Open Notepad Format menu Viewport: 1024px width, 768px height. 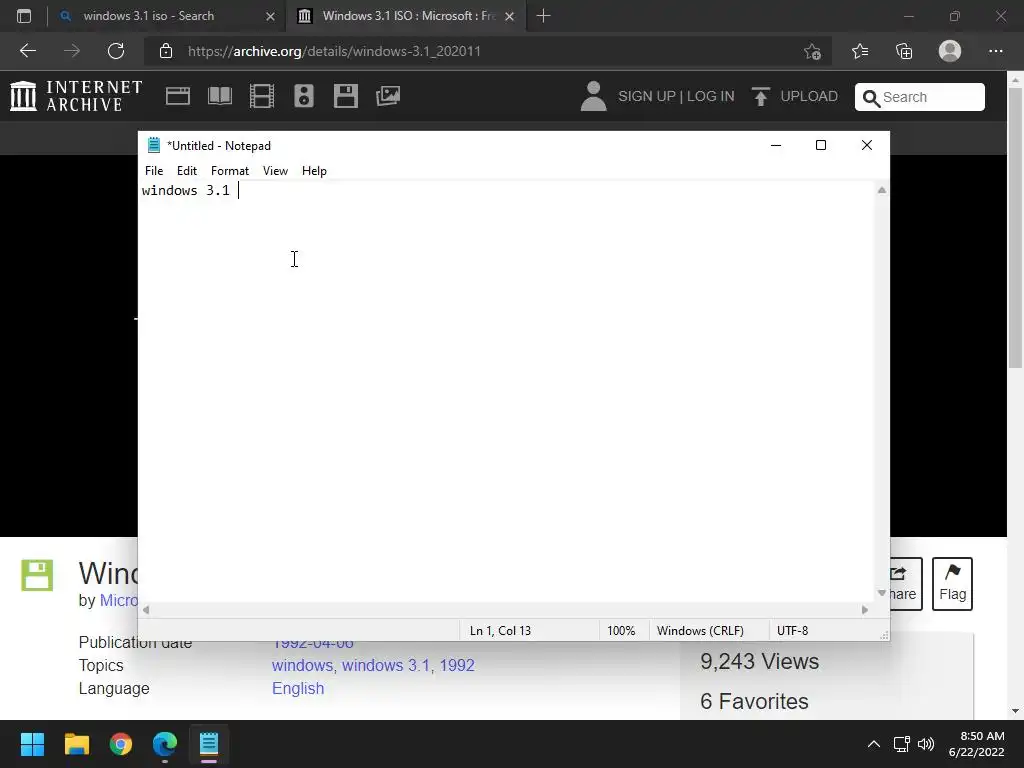(230, 170)
